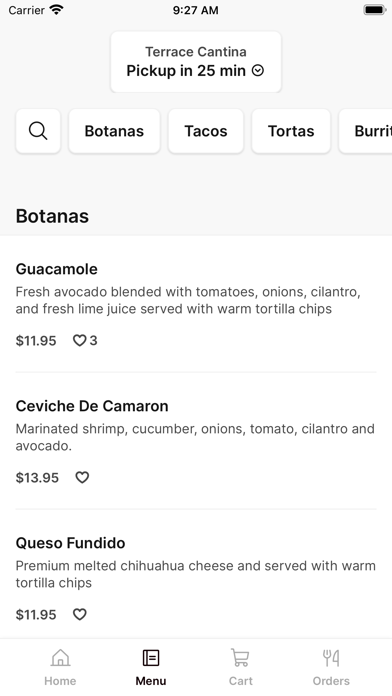Image resolution: width=392 pixels, height=696 pixels.
Task: Open the menu search icon
Action: click(38, 131)
